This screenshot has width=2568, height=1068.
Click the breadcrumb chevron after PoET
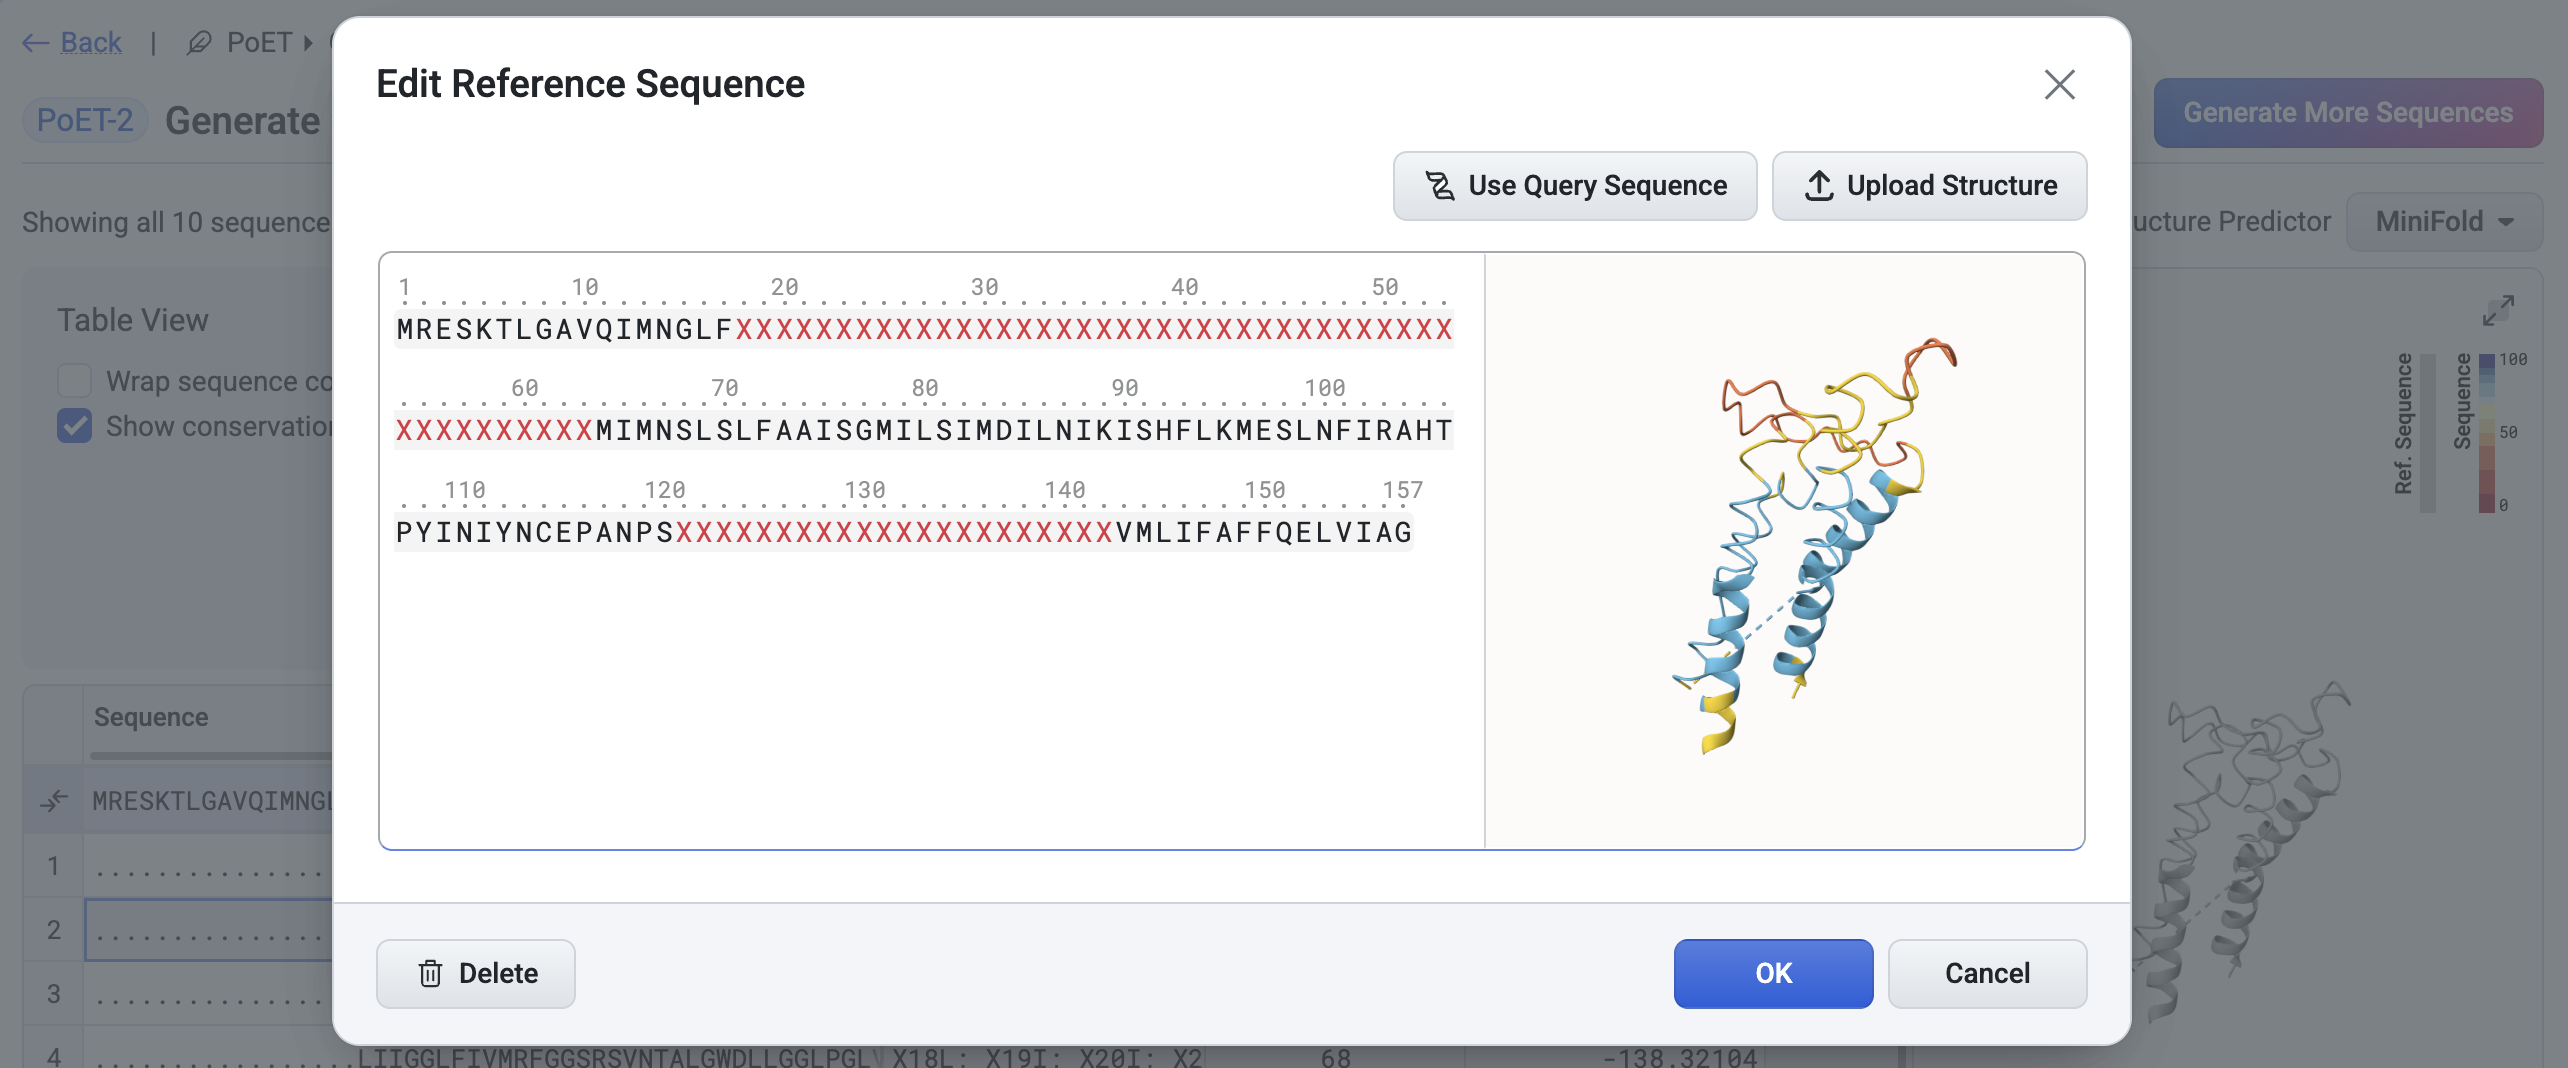(x=305, y=42)
